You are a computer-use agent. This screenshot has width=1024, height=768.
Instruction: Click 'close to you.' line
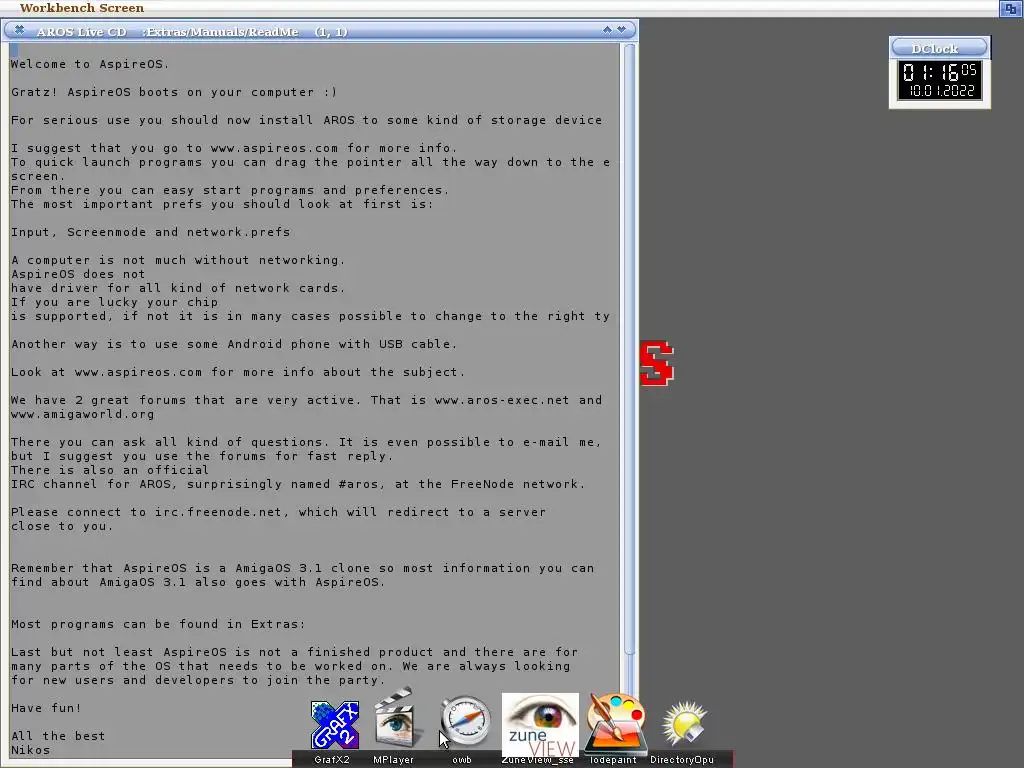click(x=62, y=526)
